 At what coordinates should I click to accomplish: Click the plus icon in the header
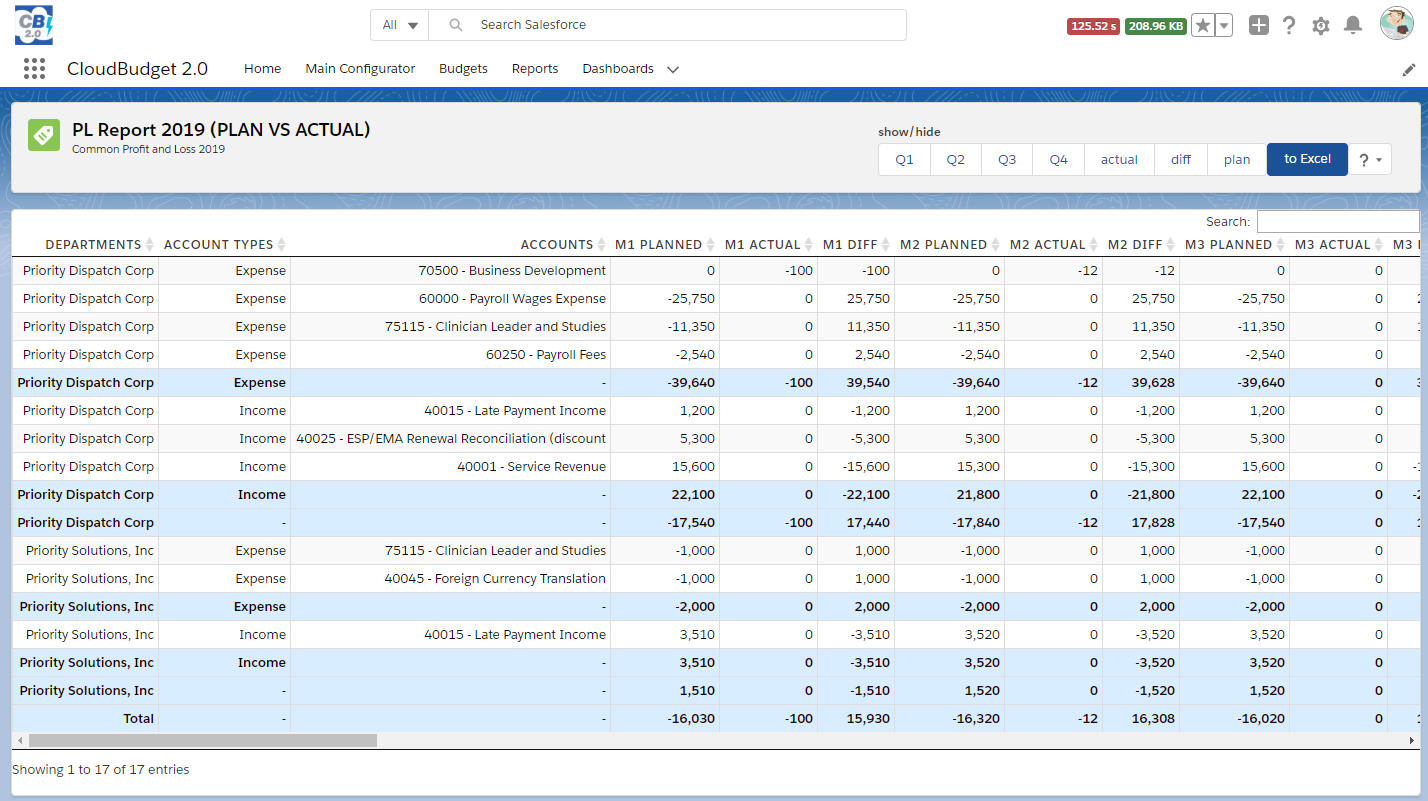click(1259, 25)
